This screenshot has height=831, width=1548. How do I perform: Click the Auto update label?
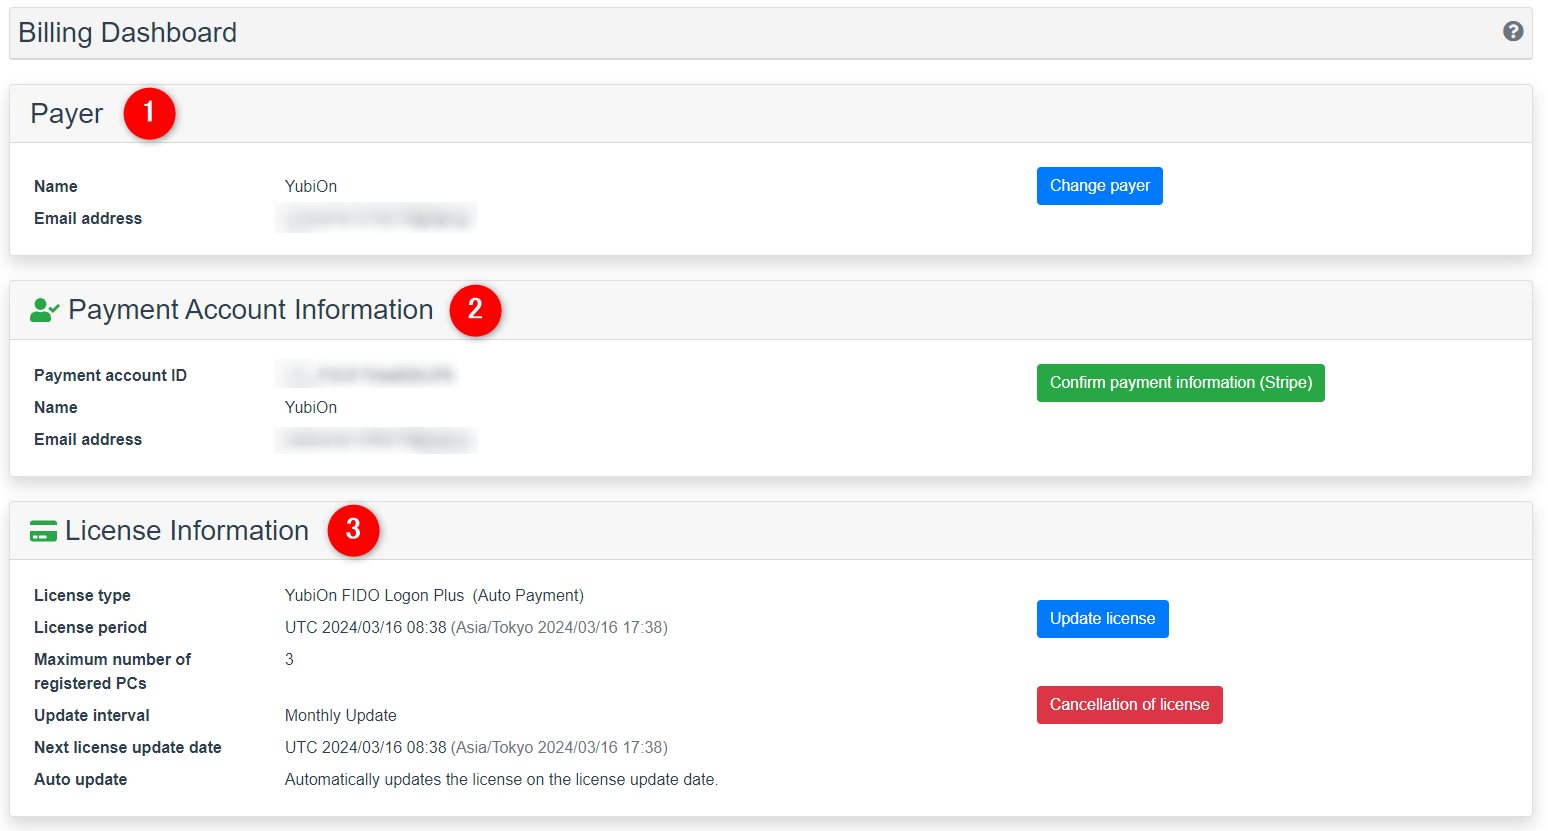80,780
